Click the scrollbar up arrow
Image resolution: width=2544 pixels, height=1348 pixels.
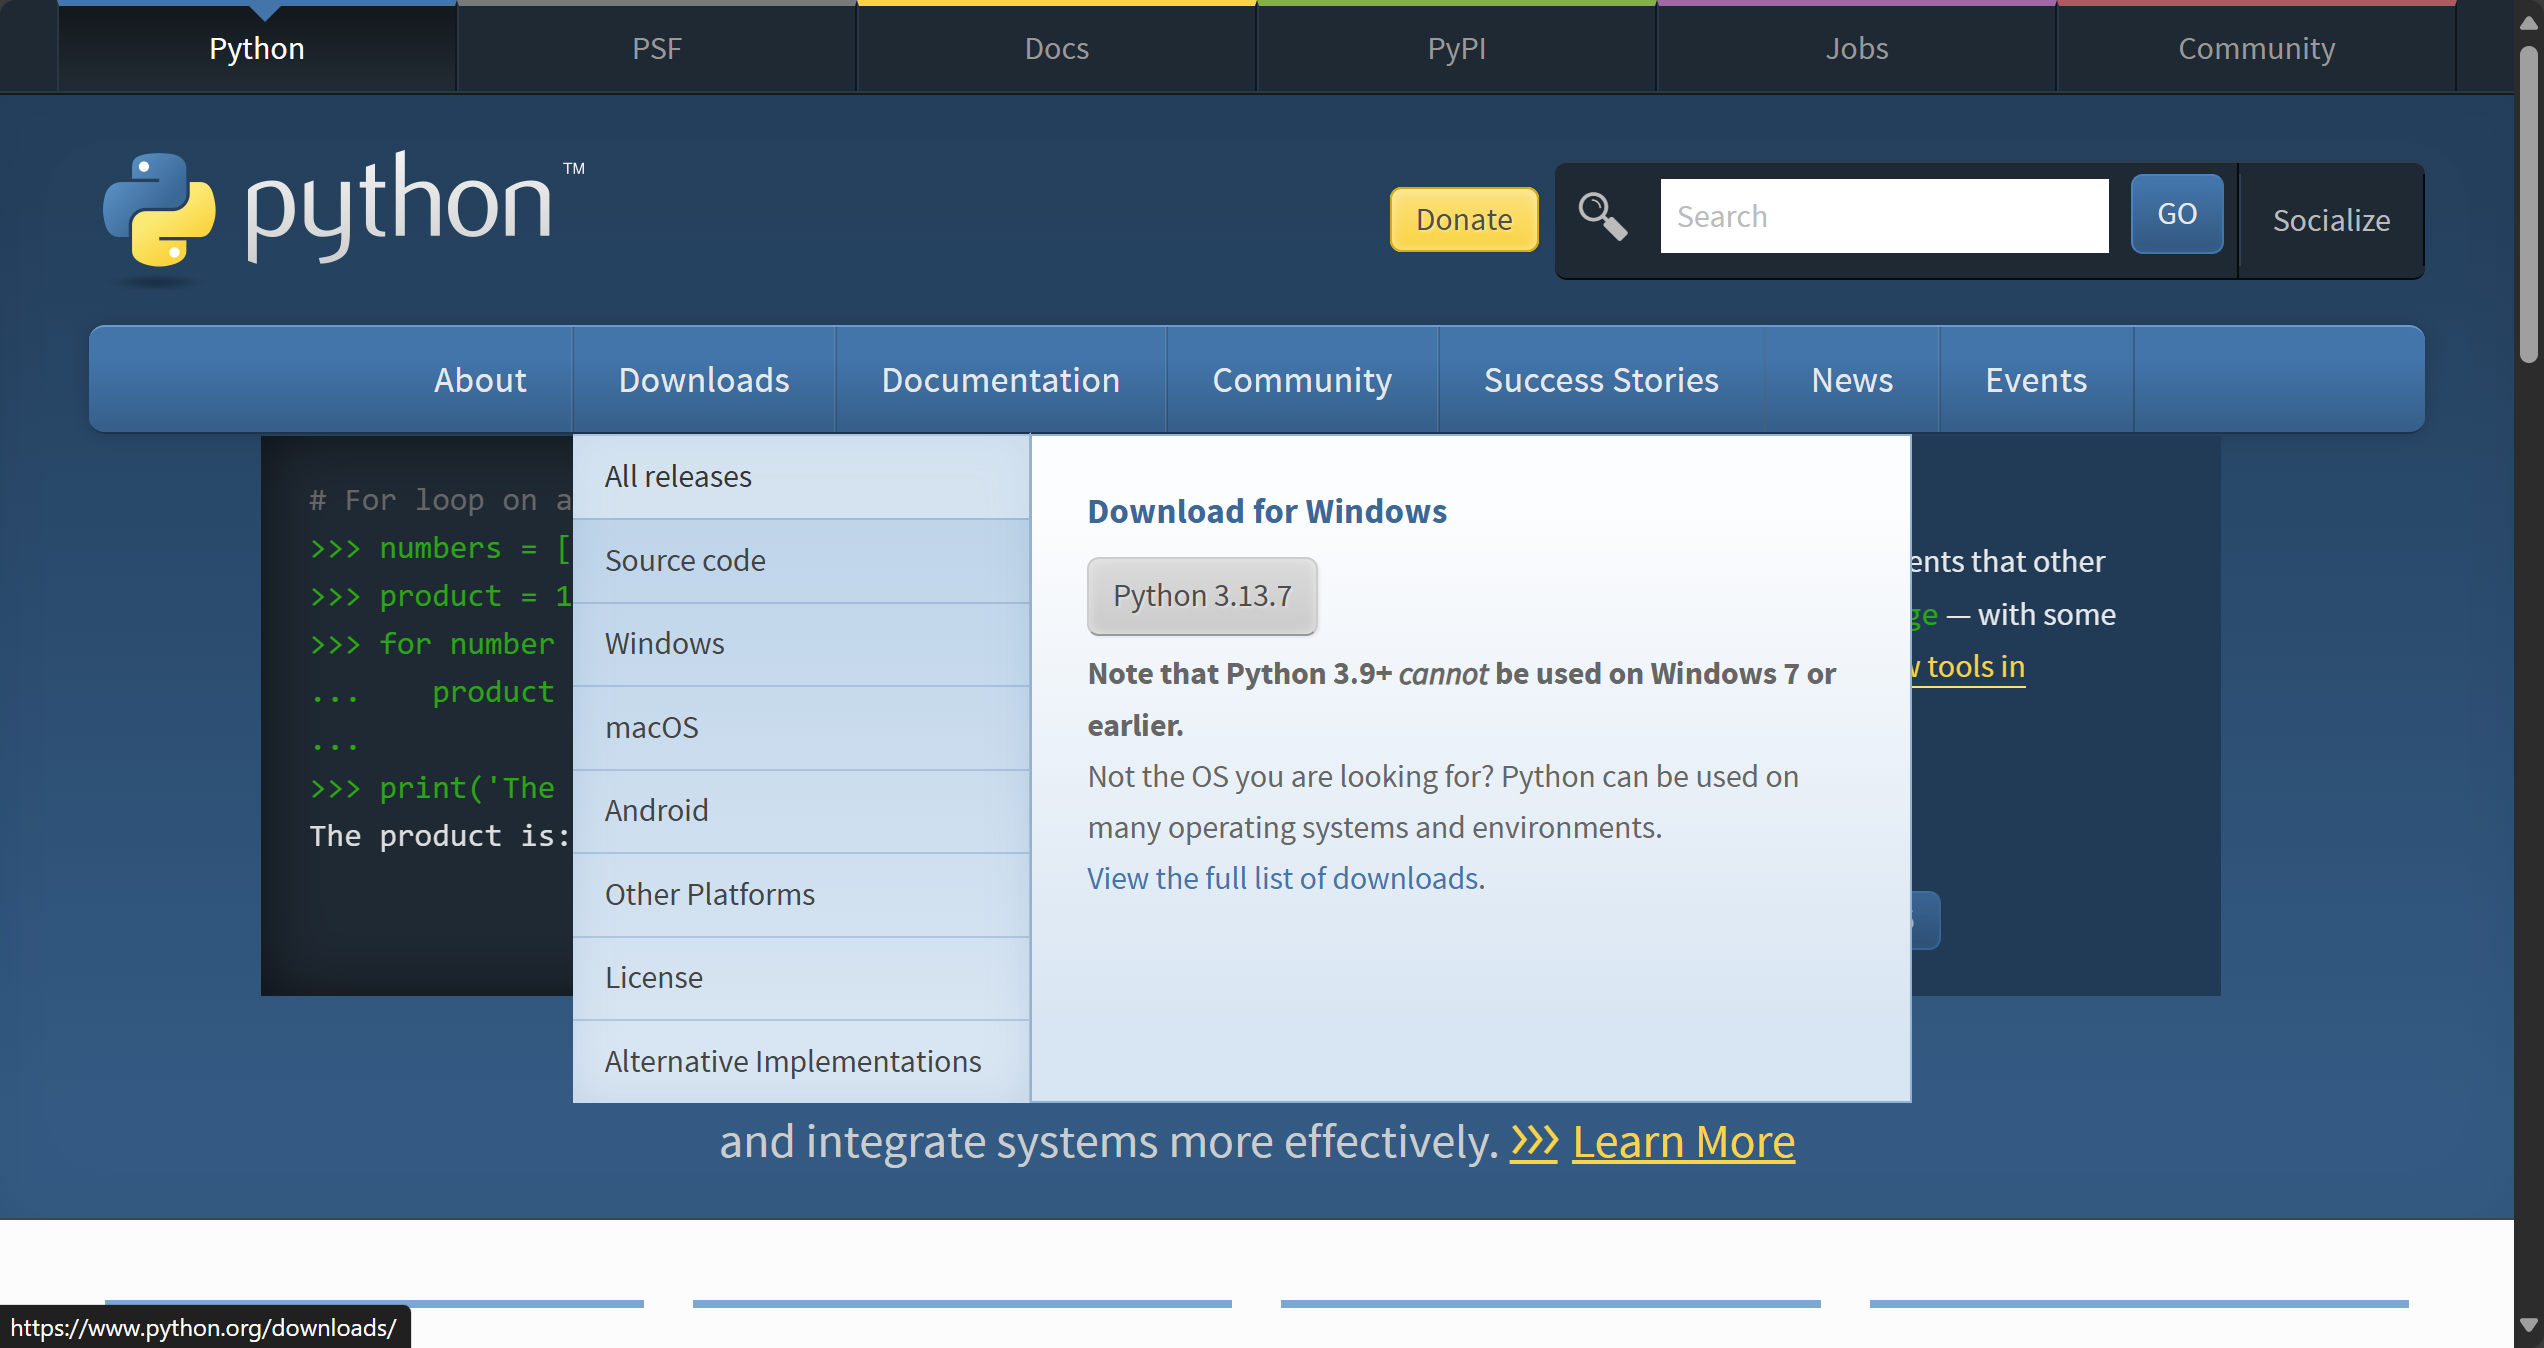pos(2529,22)
